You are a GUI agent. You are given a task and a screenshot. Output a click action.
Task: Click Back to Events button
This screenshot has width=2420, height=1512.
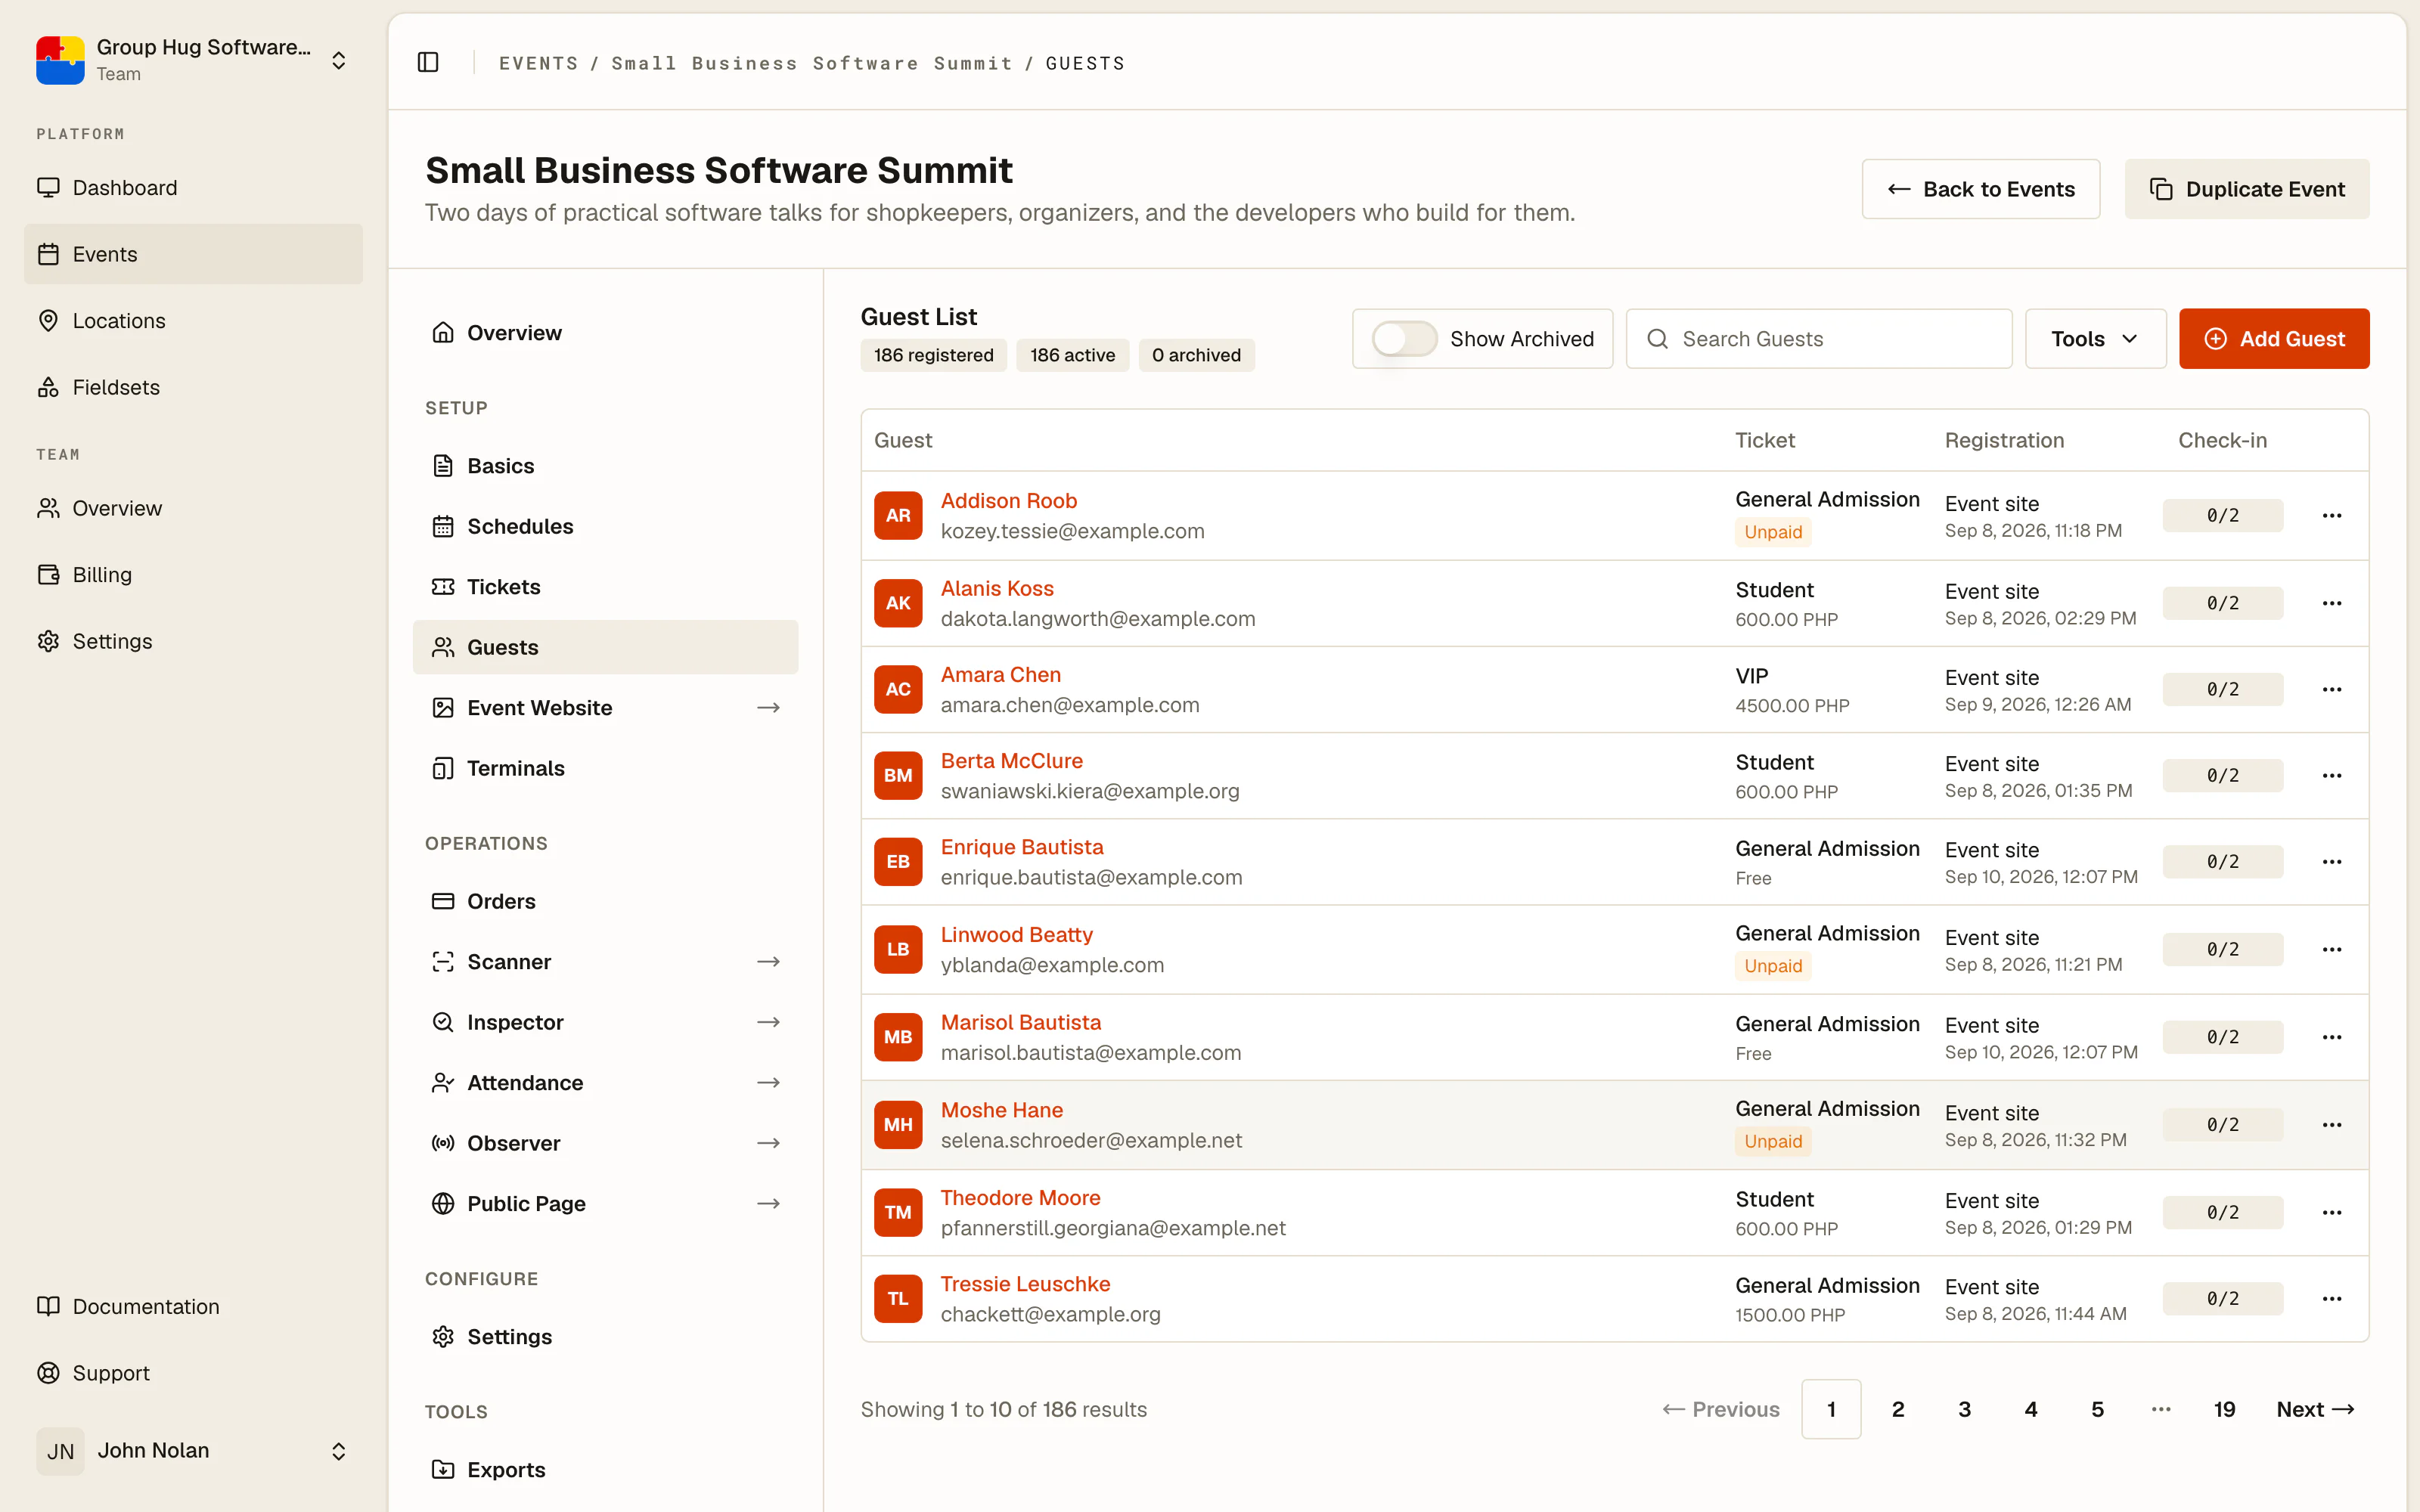pos(1980,189)
